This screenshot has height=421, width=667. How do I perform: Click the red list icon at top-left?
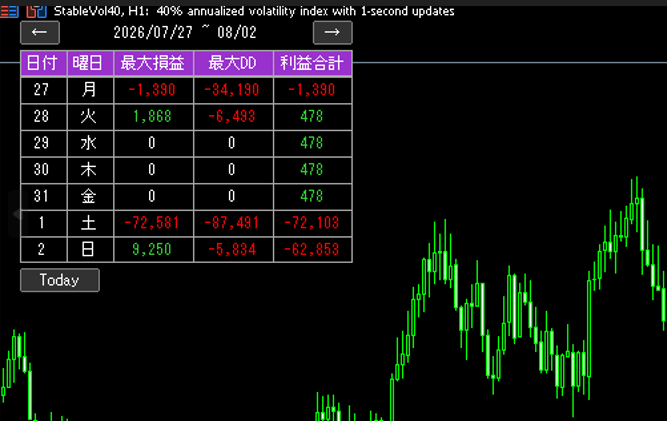pos(9,11)
